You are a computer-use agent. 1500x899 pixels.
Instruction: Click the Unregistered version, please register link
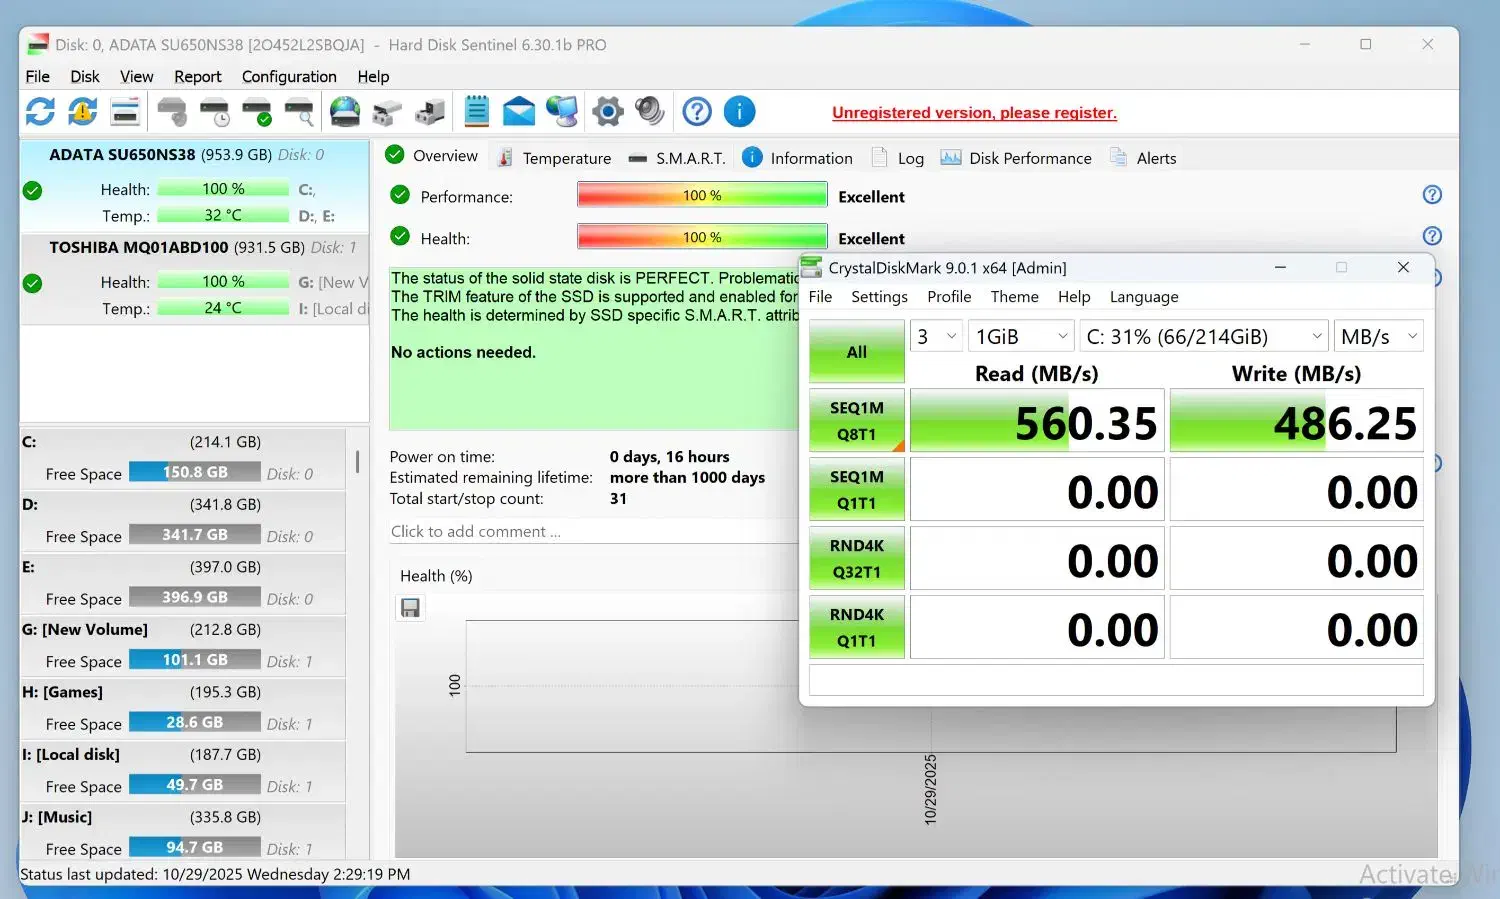pos(974,112)
